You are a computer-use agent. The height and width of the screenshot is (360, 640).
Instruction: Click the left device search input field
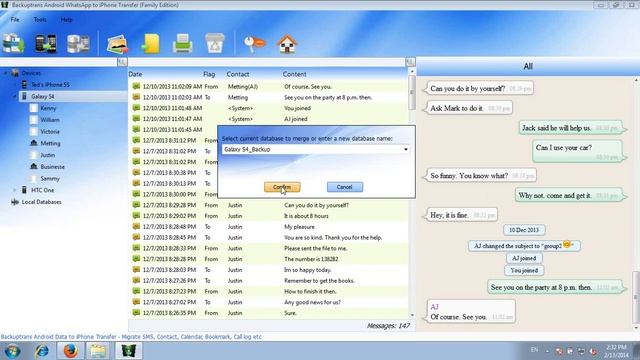click(58, 62)
